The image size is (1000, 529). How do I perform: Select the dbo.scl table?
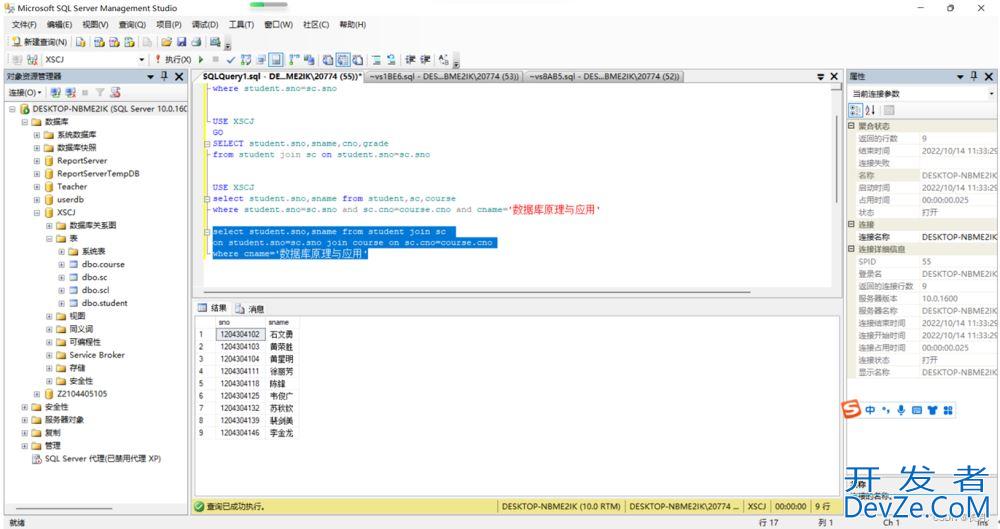95,290
